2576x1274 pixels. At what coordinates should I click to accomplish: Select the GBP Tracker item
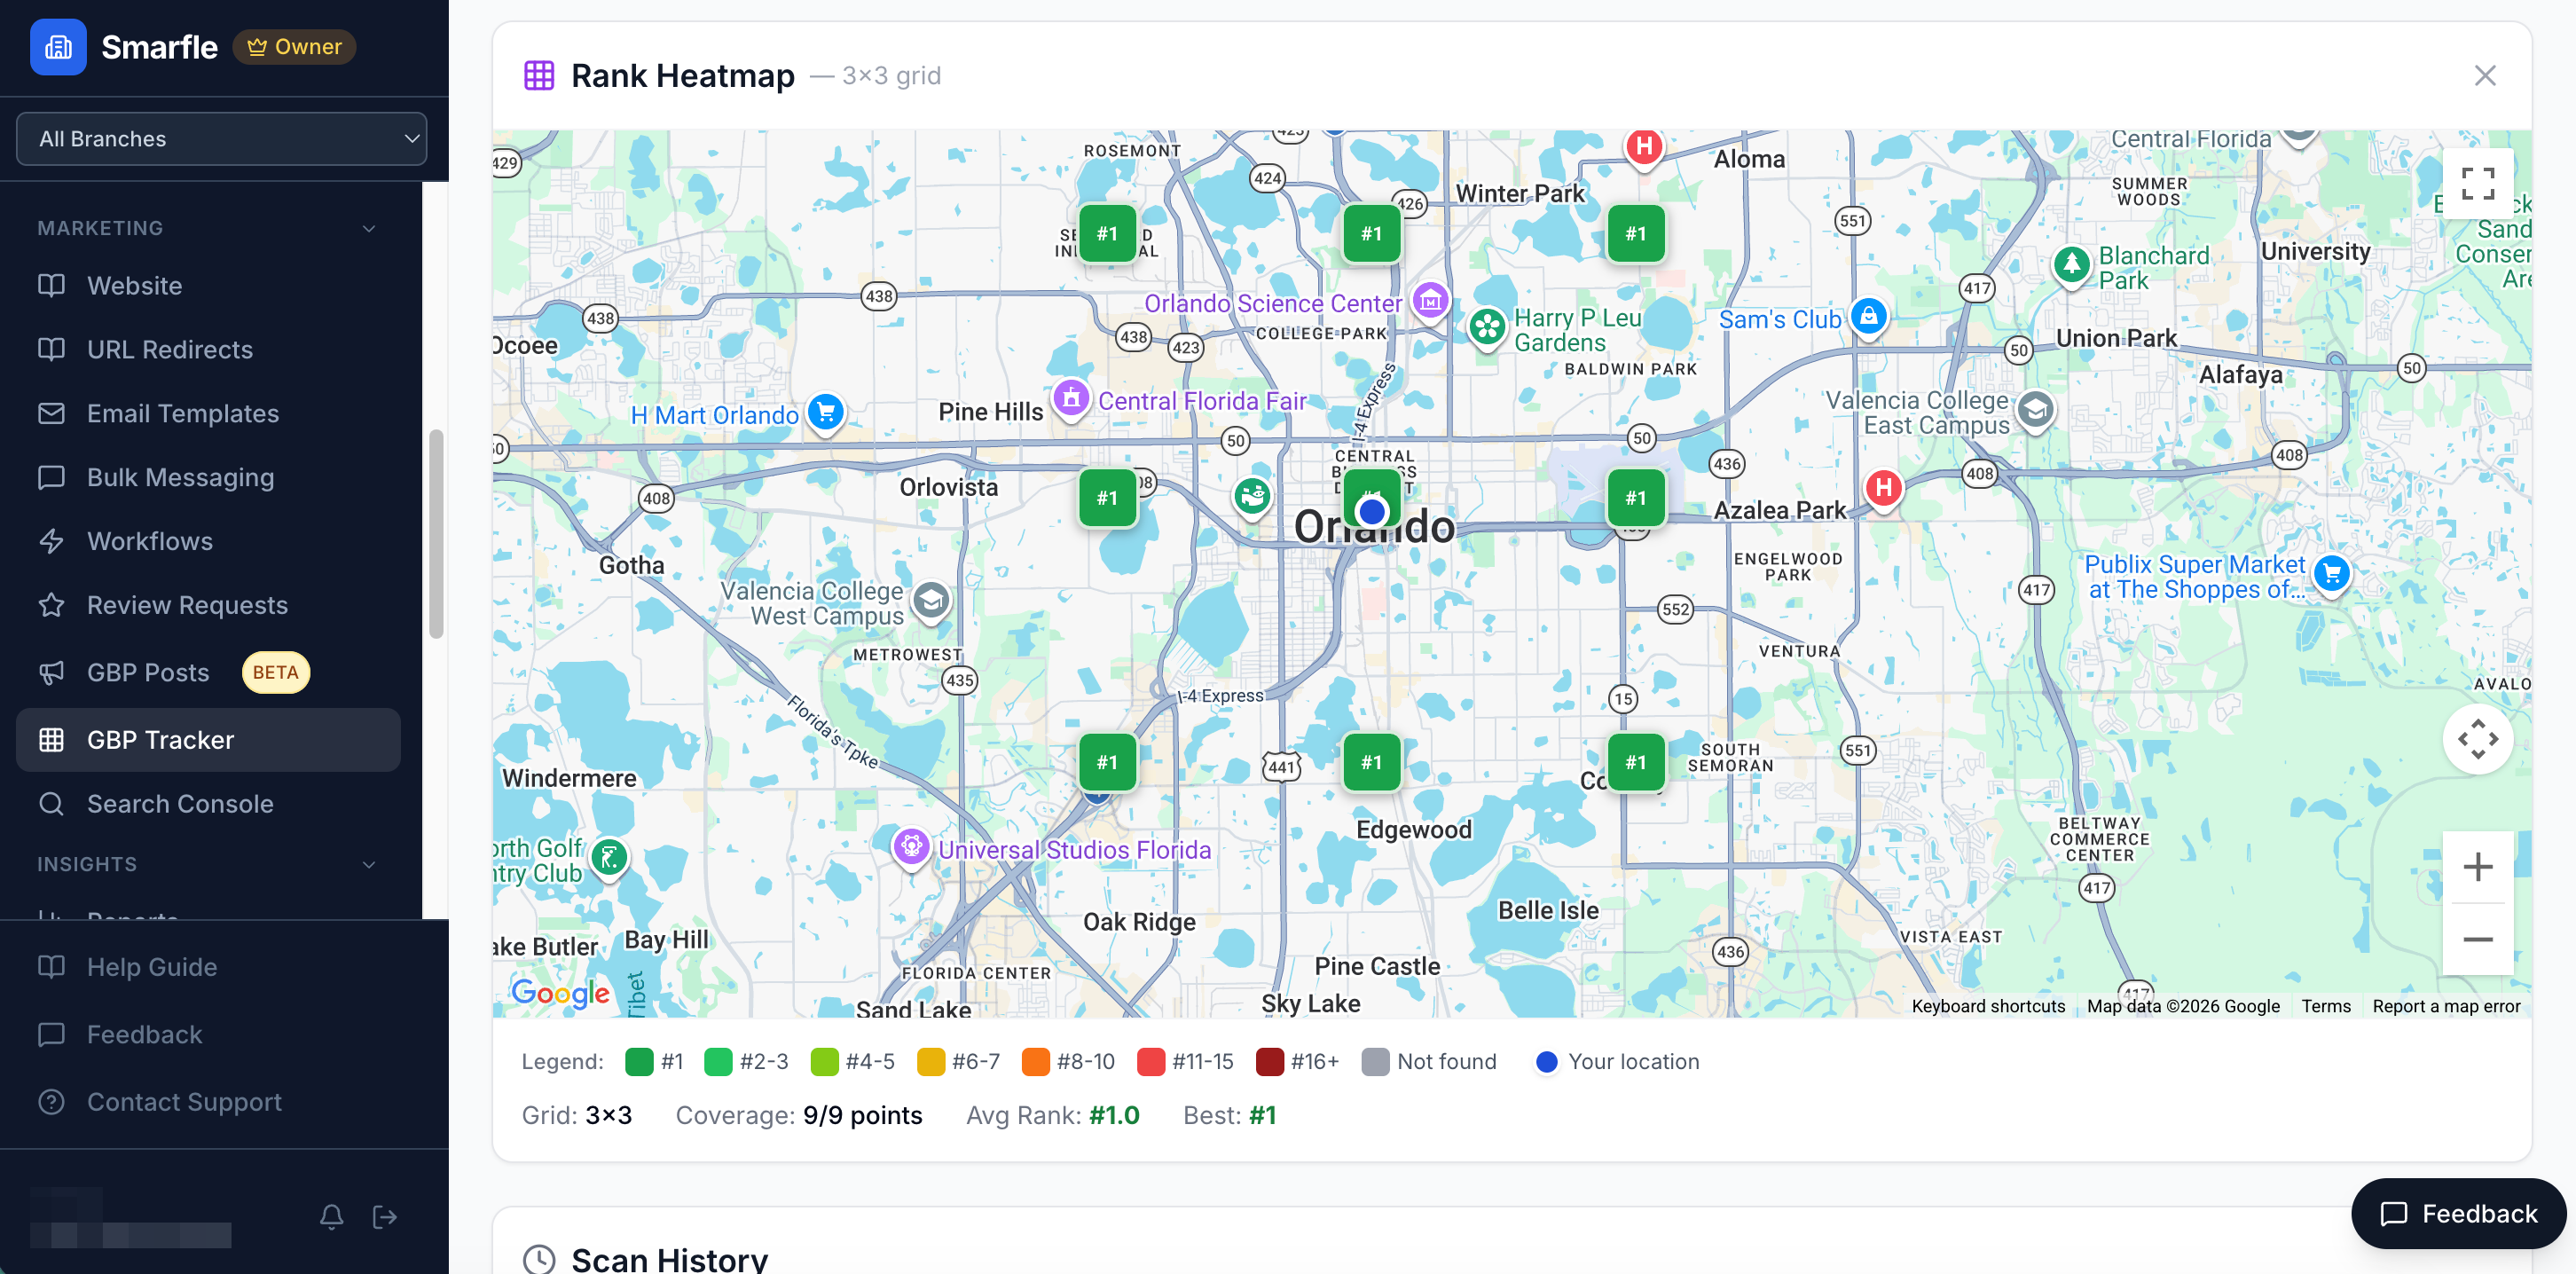(x=208, y=740)
